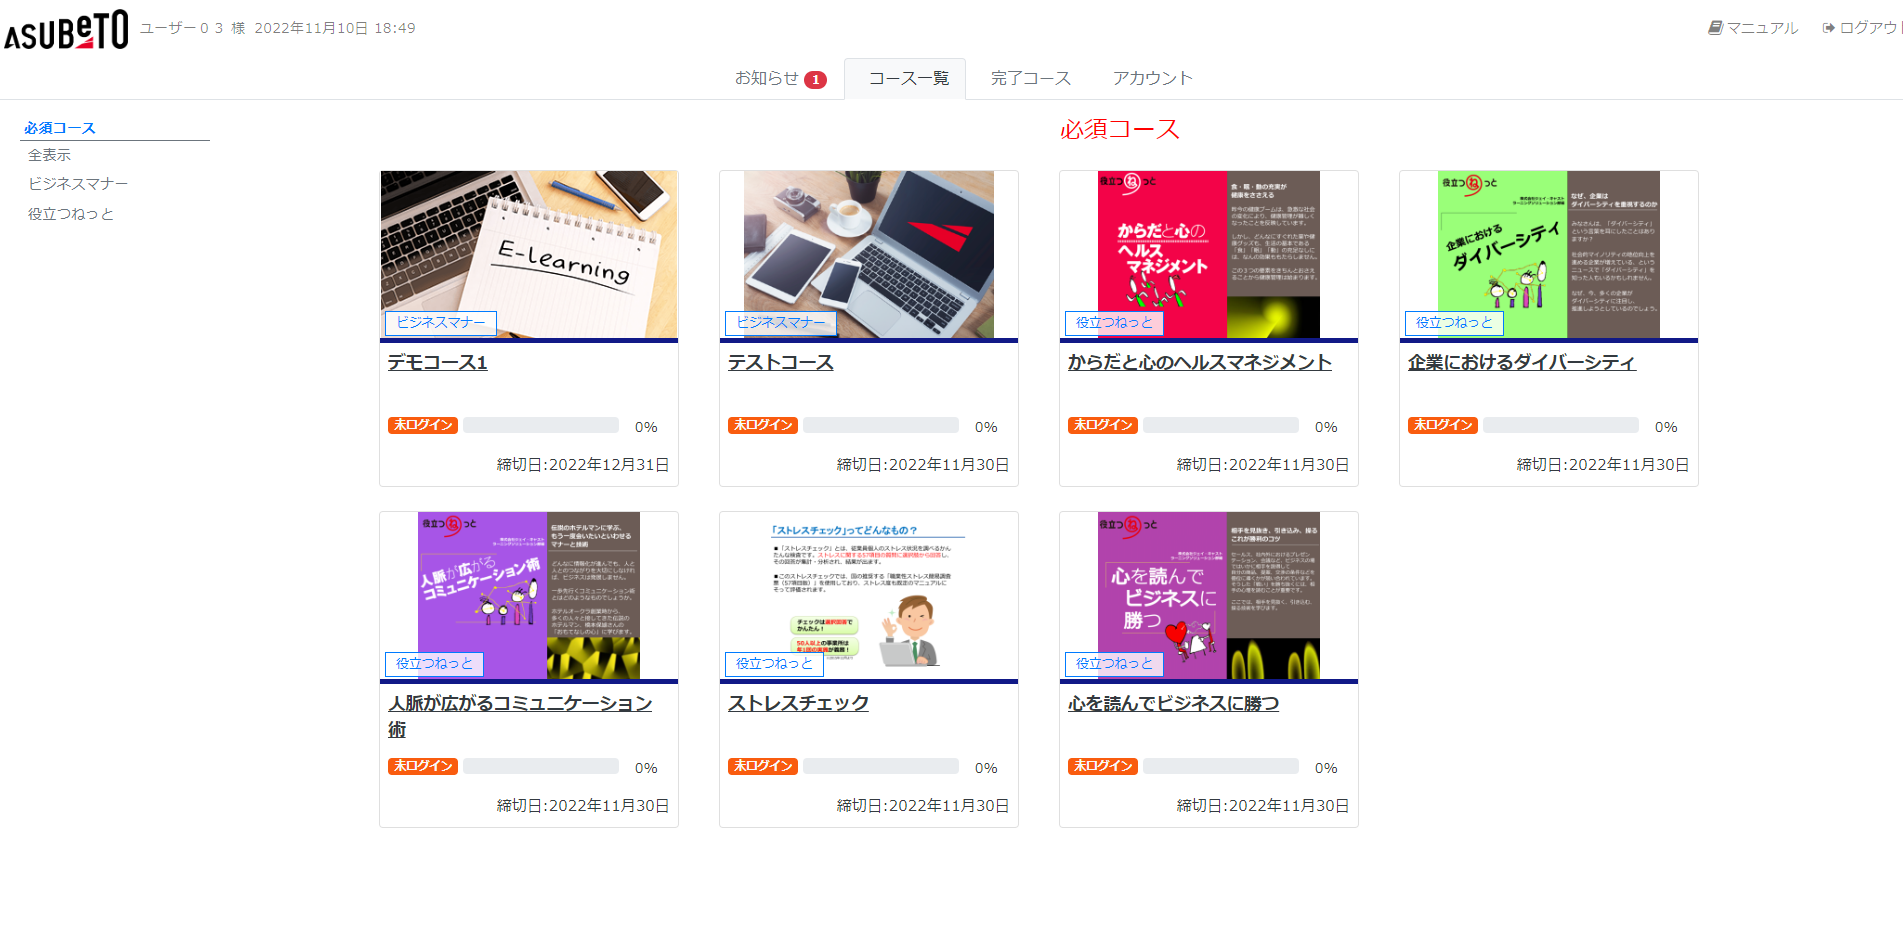
Task: Open the manual book icon
Action: click(1715, 28)
